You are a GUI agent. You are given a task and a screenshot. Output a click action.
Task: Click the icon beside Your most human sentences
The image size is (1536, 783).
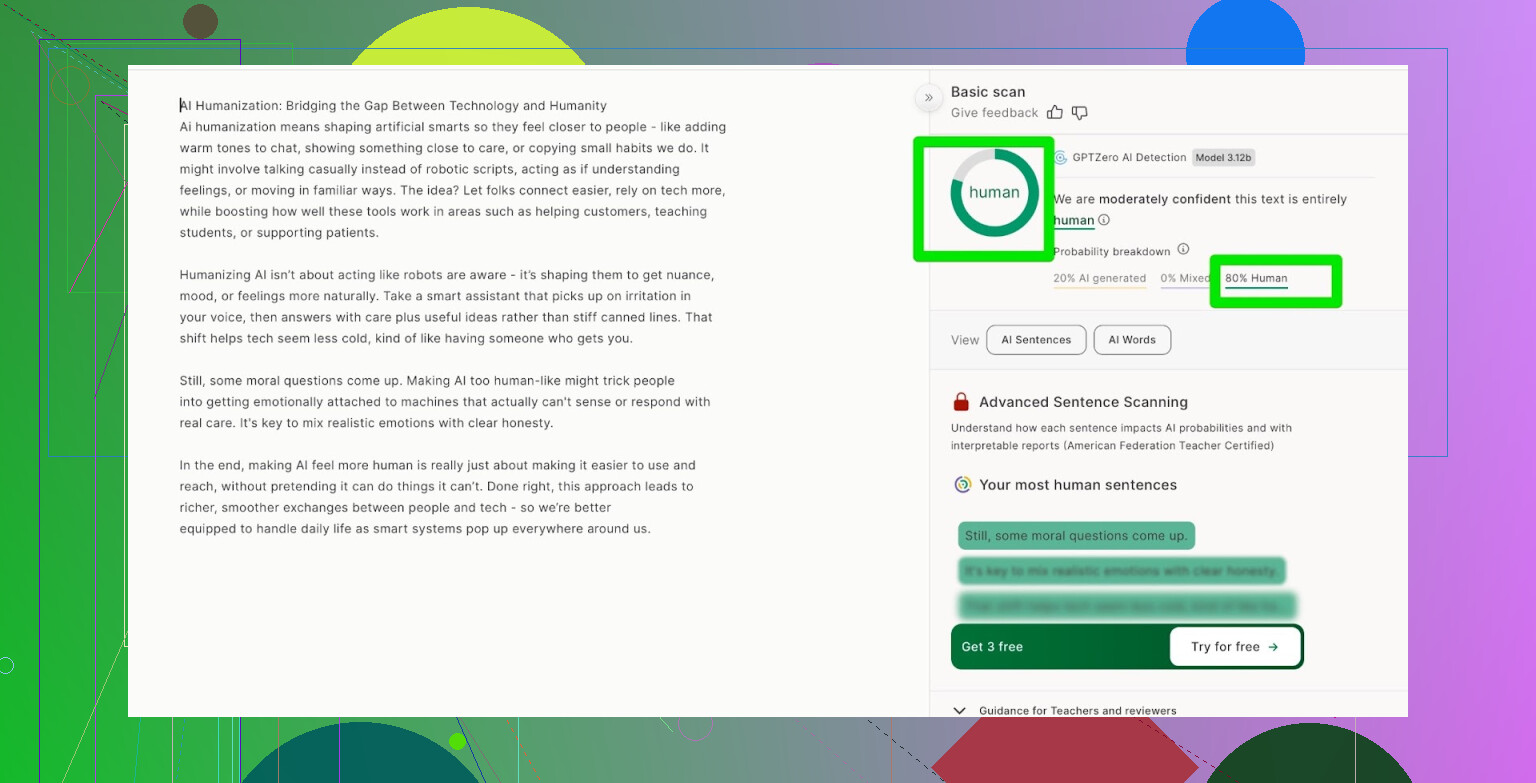(x=962, y=485)
